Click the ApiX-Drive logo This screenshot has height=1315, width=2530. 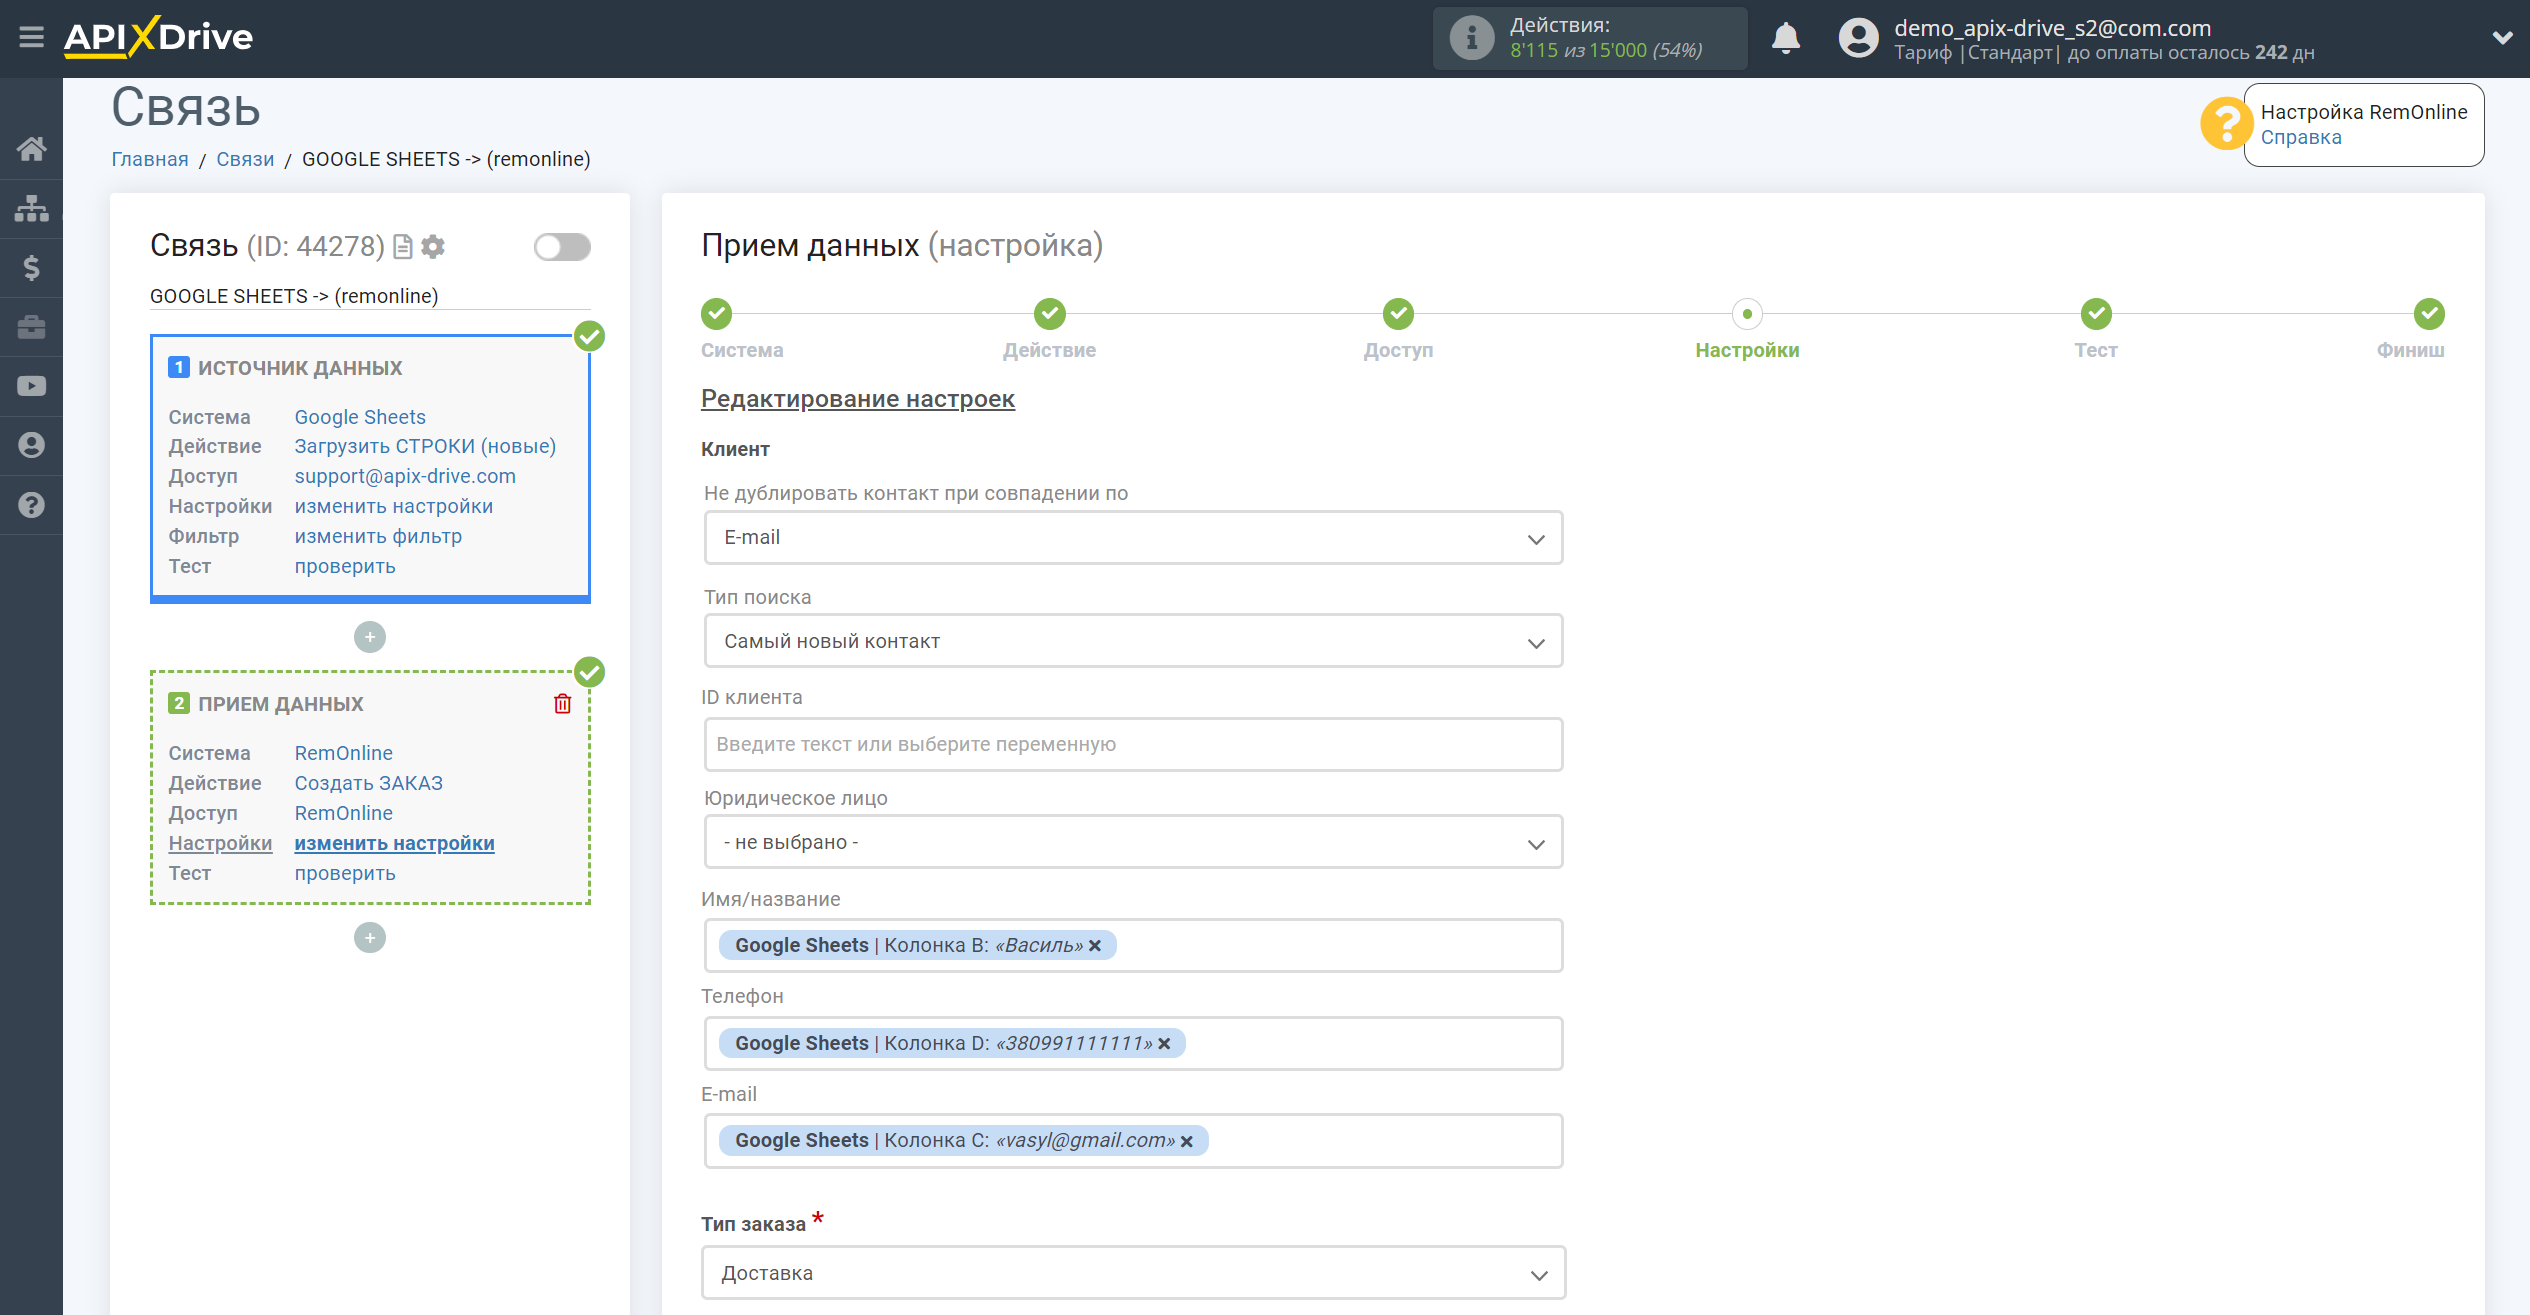click(x=158, y=37)
